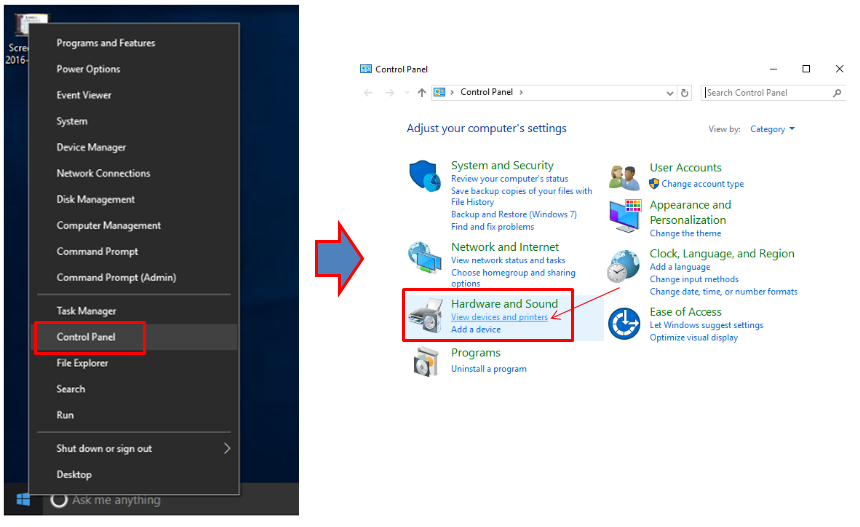Open the Programs disc icon
This screenshot has width=860, height=527.
click(x=426, y=362)
